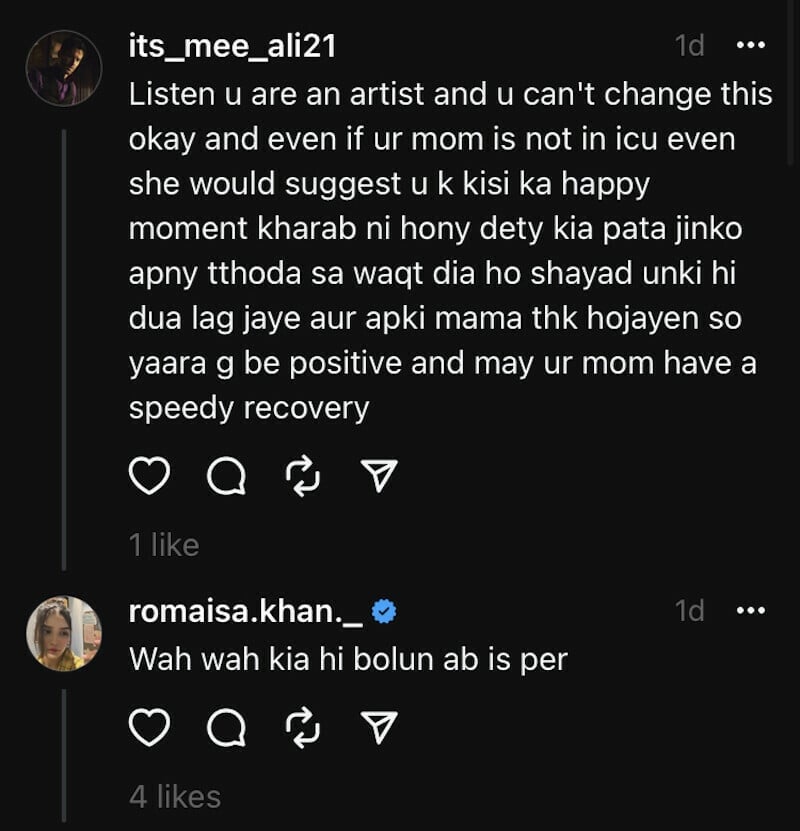Open the reply text "Wah wah kia hi bolun"
The height and width of the screenshot is (831, 800).
click(348, 659)
